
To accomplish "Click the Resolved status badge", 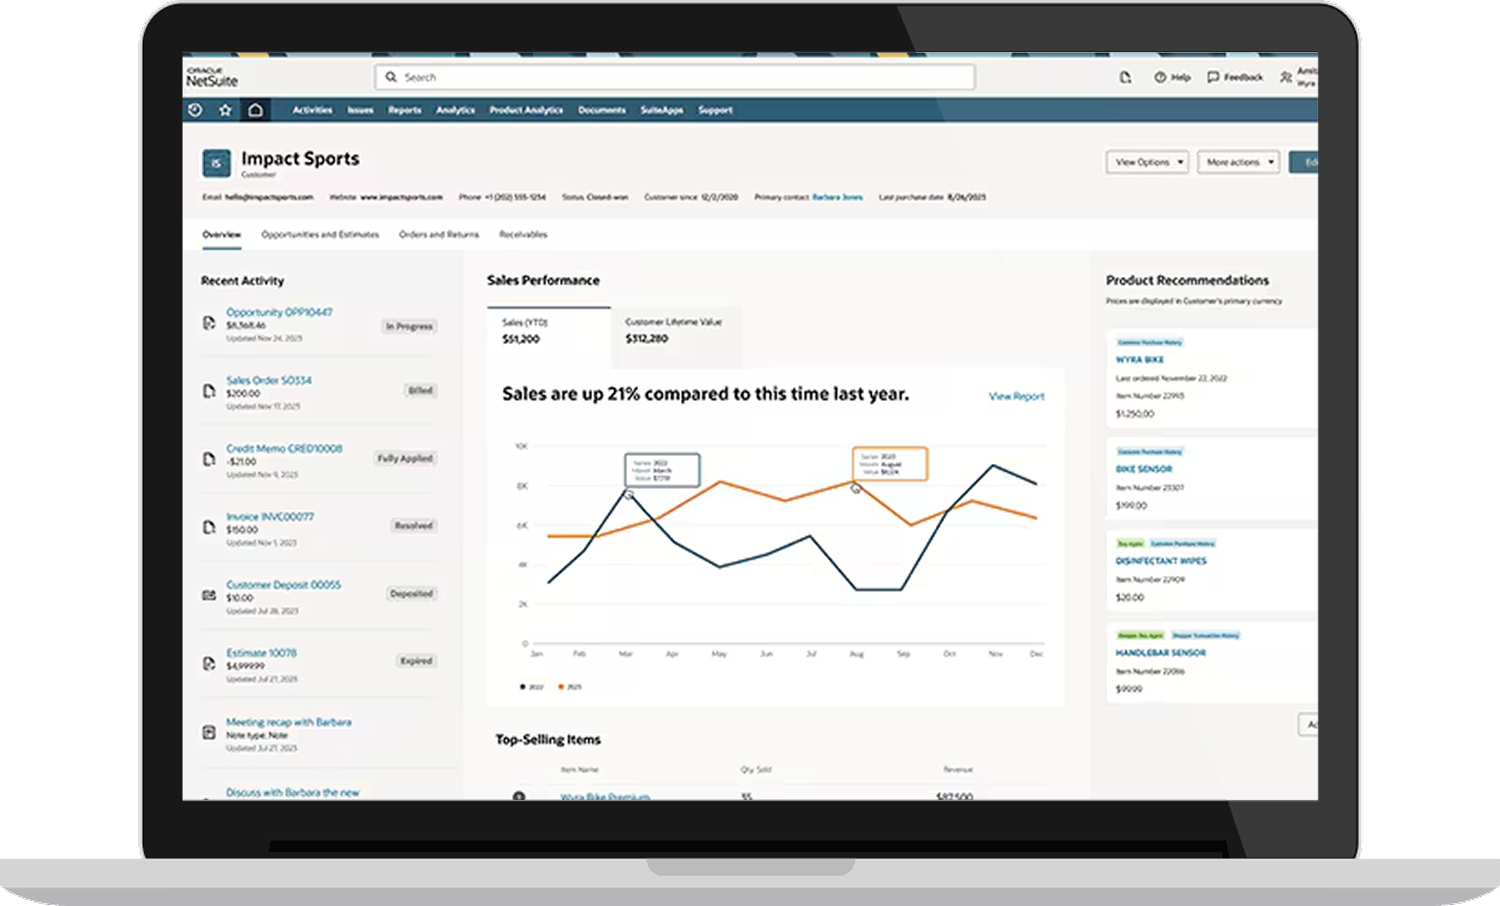I will point(413,525).
